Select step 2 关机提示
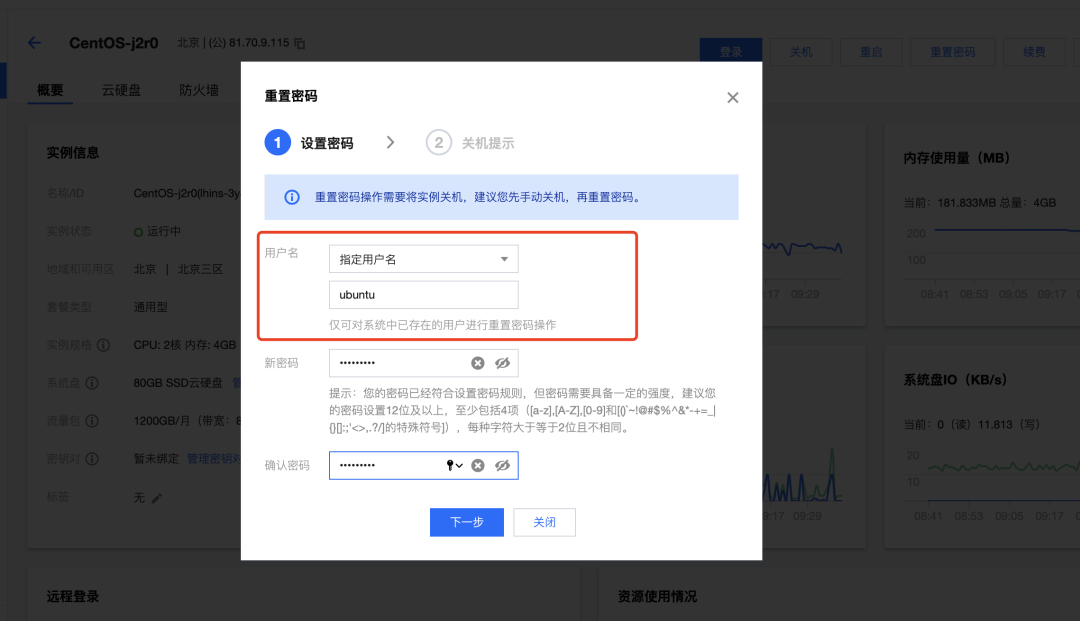The image size is (1080, 621). click(470, 143)
